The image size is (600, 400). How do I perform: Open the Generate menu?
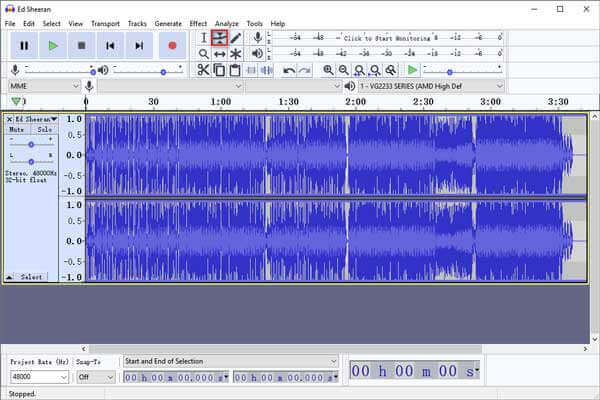tap(168, 24)
